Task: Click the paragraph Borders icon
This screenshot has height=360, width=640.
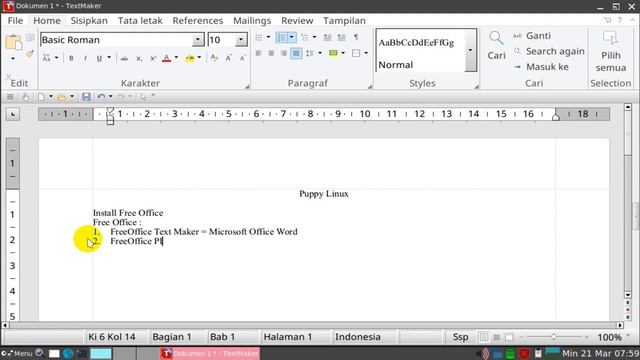Action: [x=356, y=53]
